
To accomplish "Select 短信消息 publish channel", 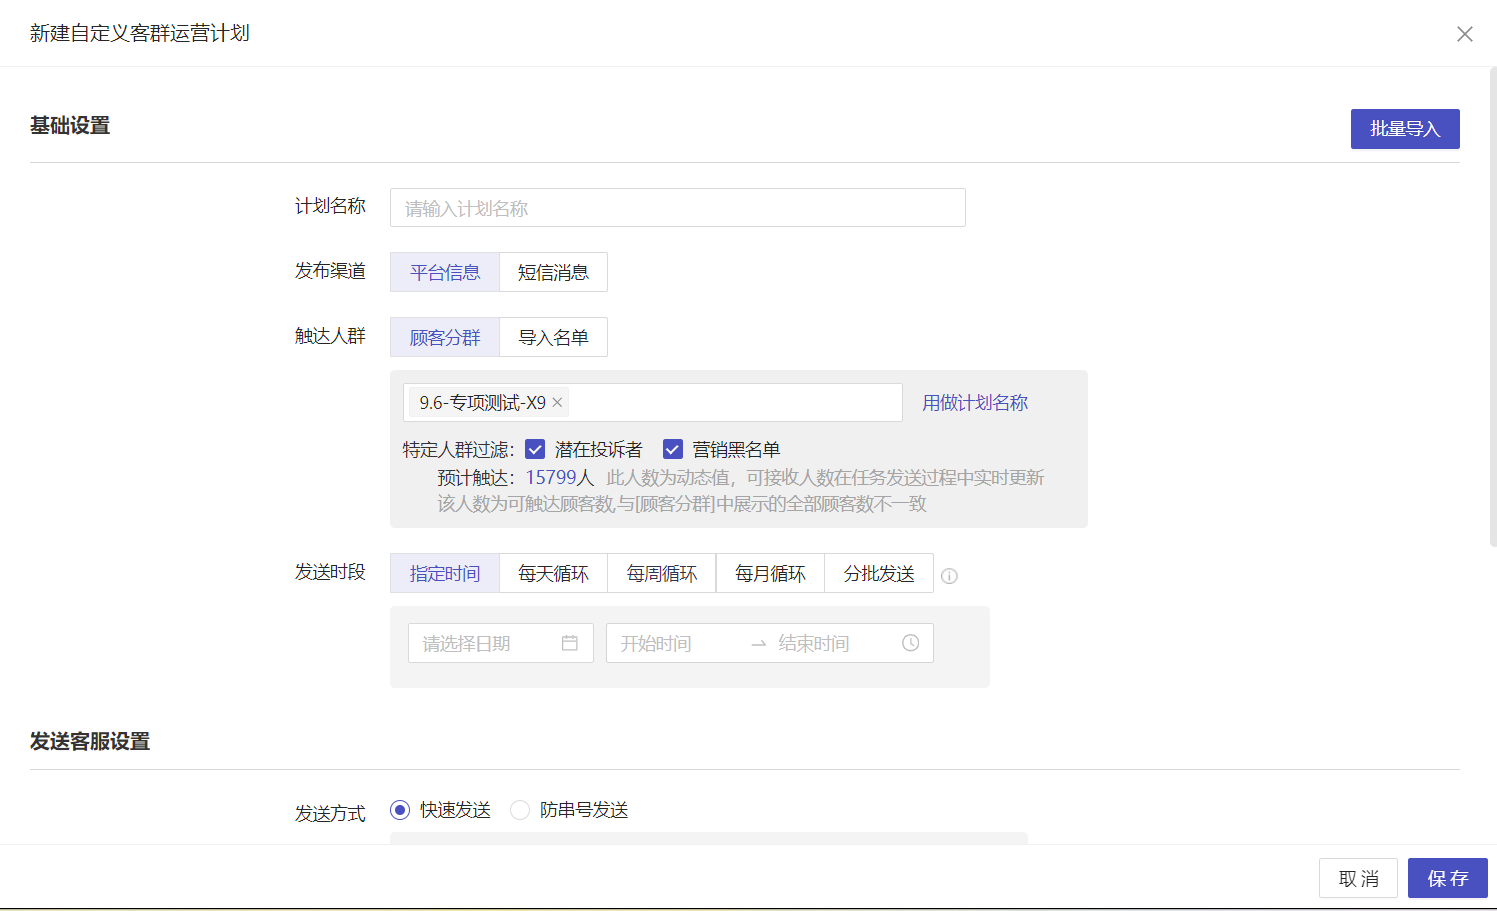I will pyautogui.click(x=553, y=272).
